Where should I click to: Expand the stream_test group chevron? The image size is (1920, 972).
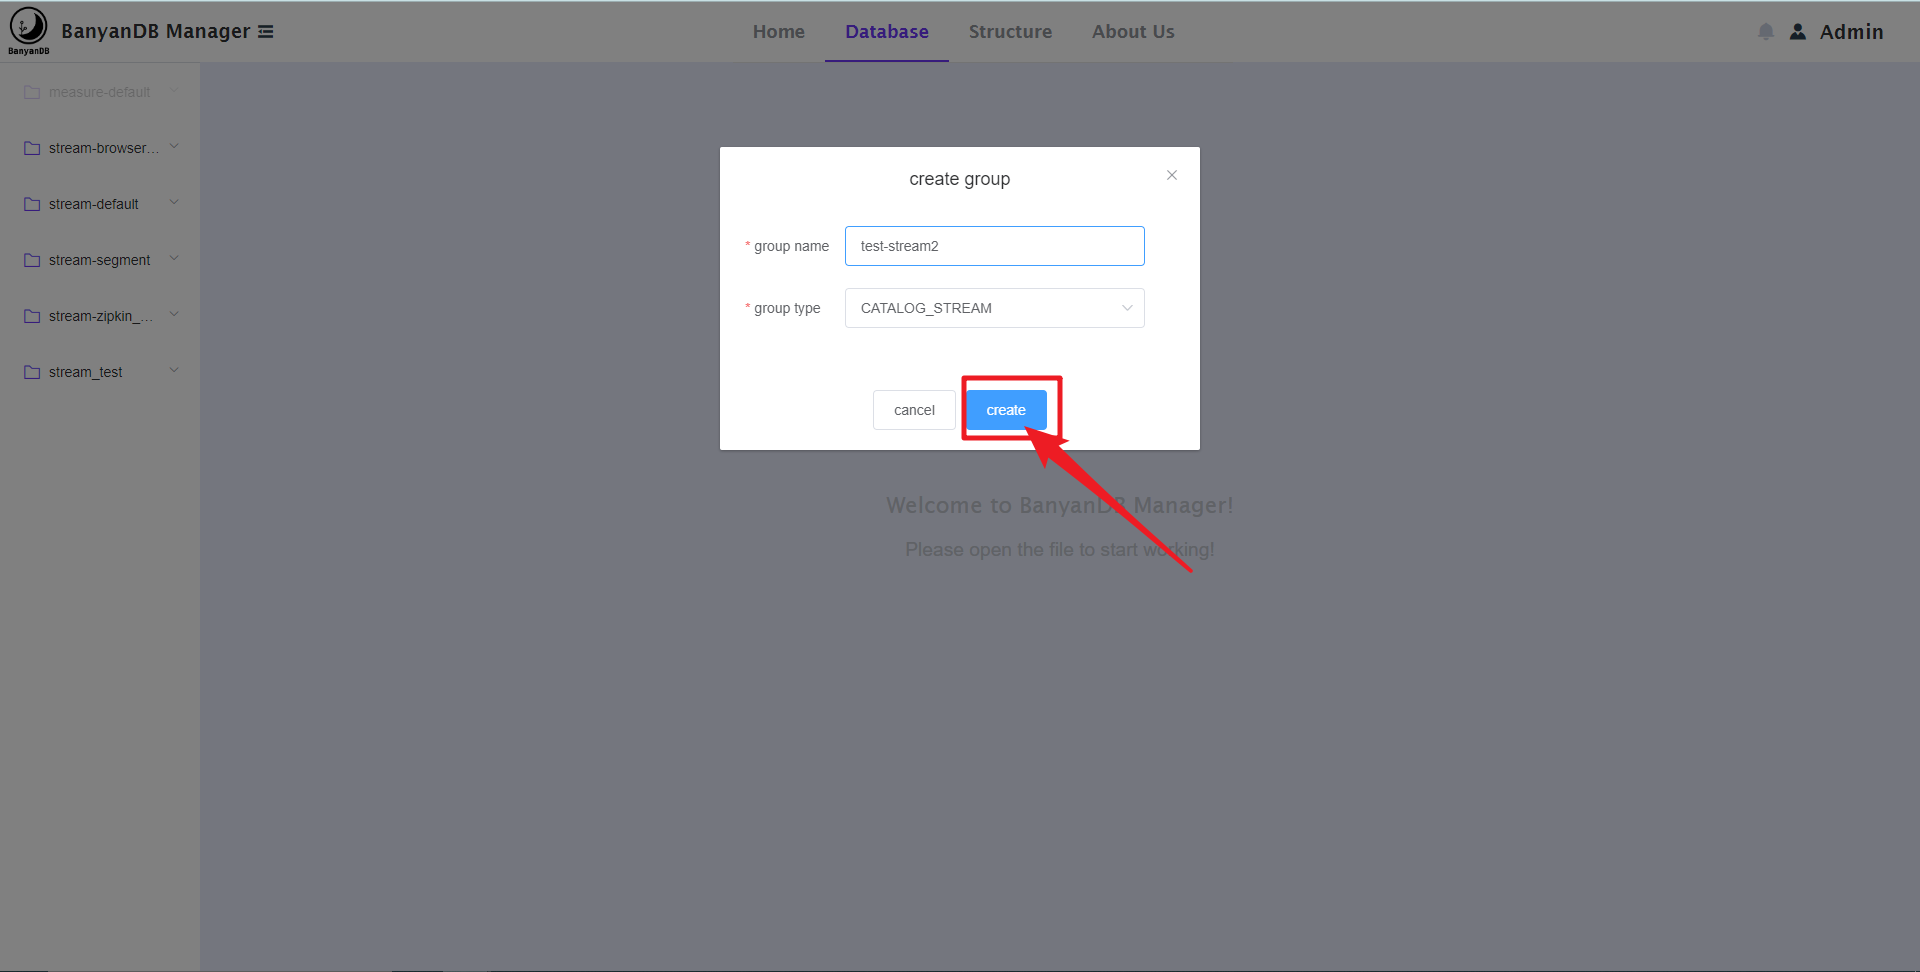coord(174,371)
